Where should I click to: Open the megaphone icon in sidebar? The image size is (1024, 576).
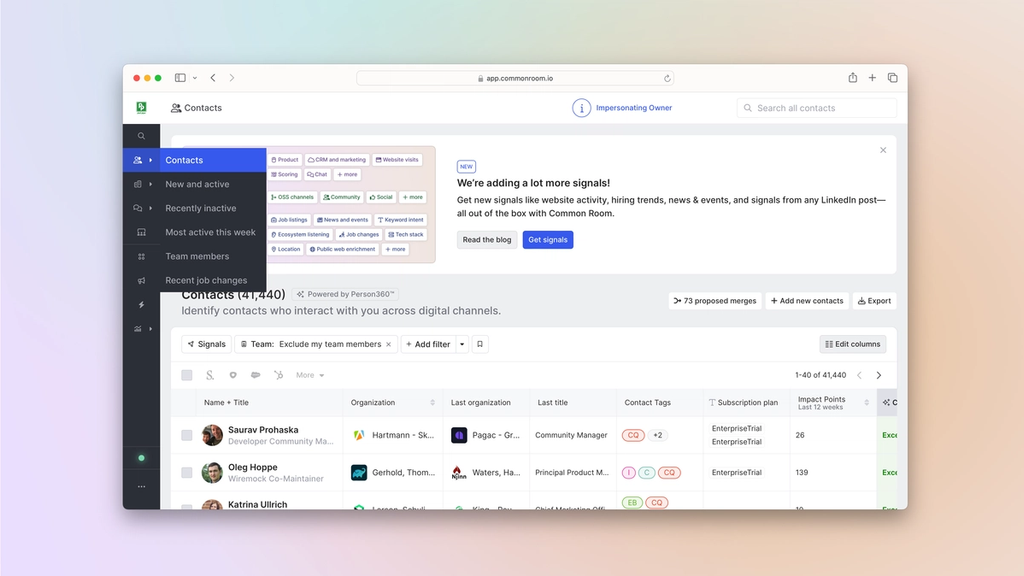[141, 281]
